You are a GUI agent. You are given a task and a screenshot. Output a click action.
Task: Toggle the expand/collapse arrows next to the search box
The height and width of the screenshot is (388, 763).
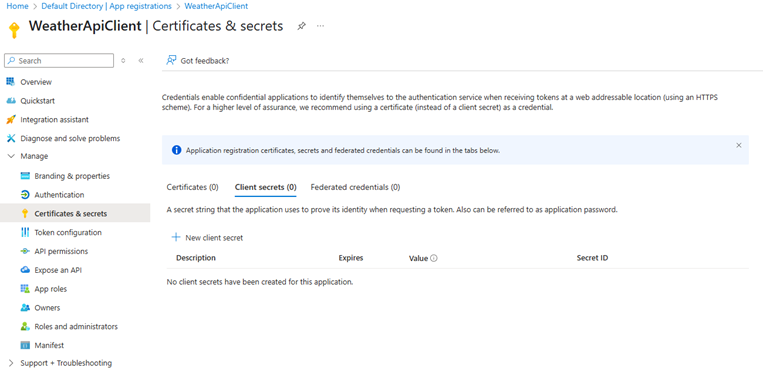pyautogui.click(x=123, y=60)
